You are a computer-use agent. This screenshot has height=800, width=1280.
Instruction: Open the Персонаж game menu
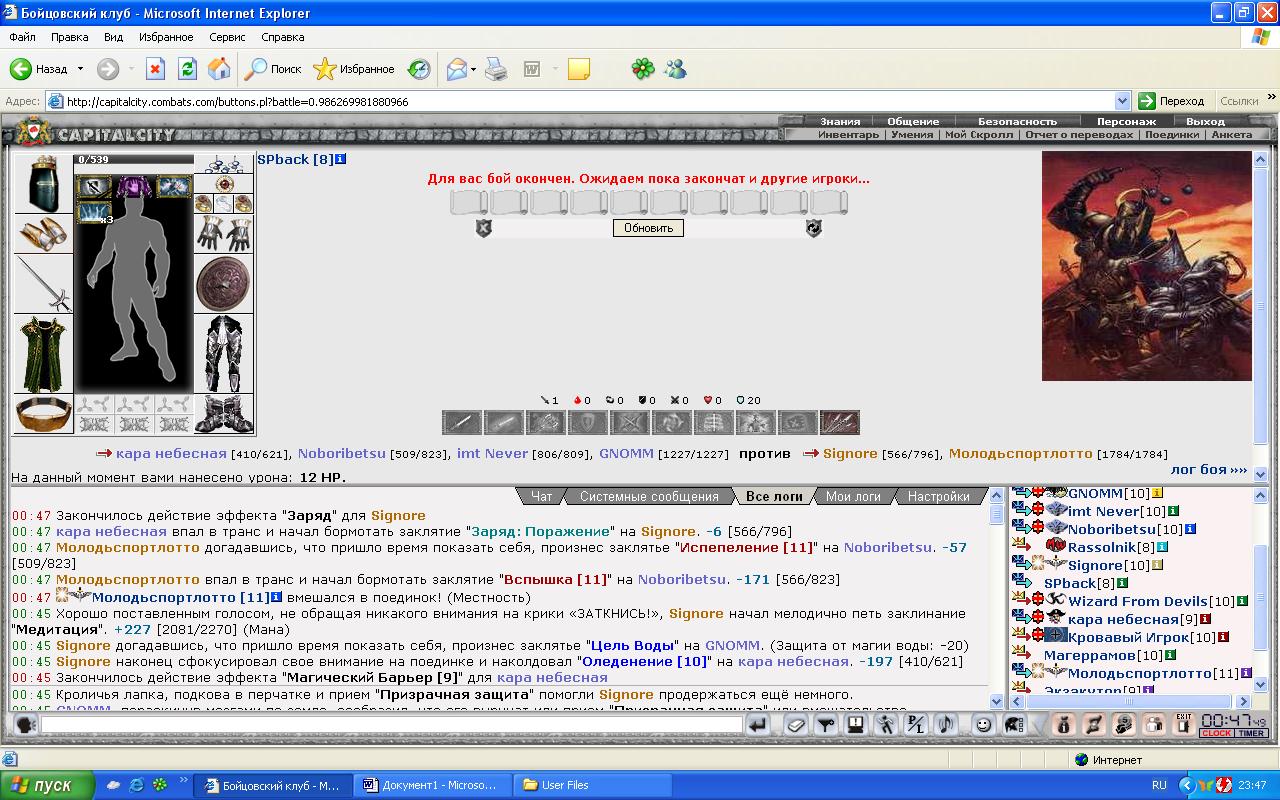(1125, 121)
